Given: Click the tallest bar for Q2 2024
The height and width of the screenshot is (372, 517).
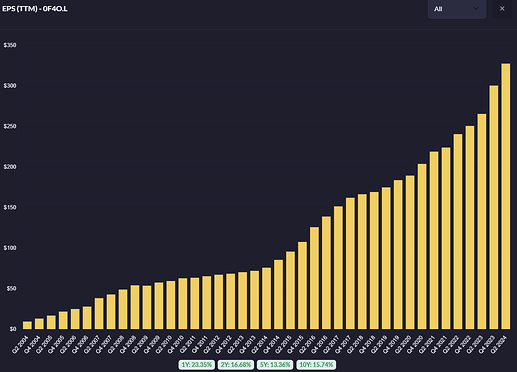Looking at the screenshot, I should pos(506,196).
